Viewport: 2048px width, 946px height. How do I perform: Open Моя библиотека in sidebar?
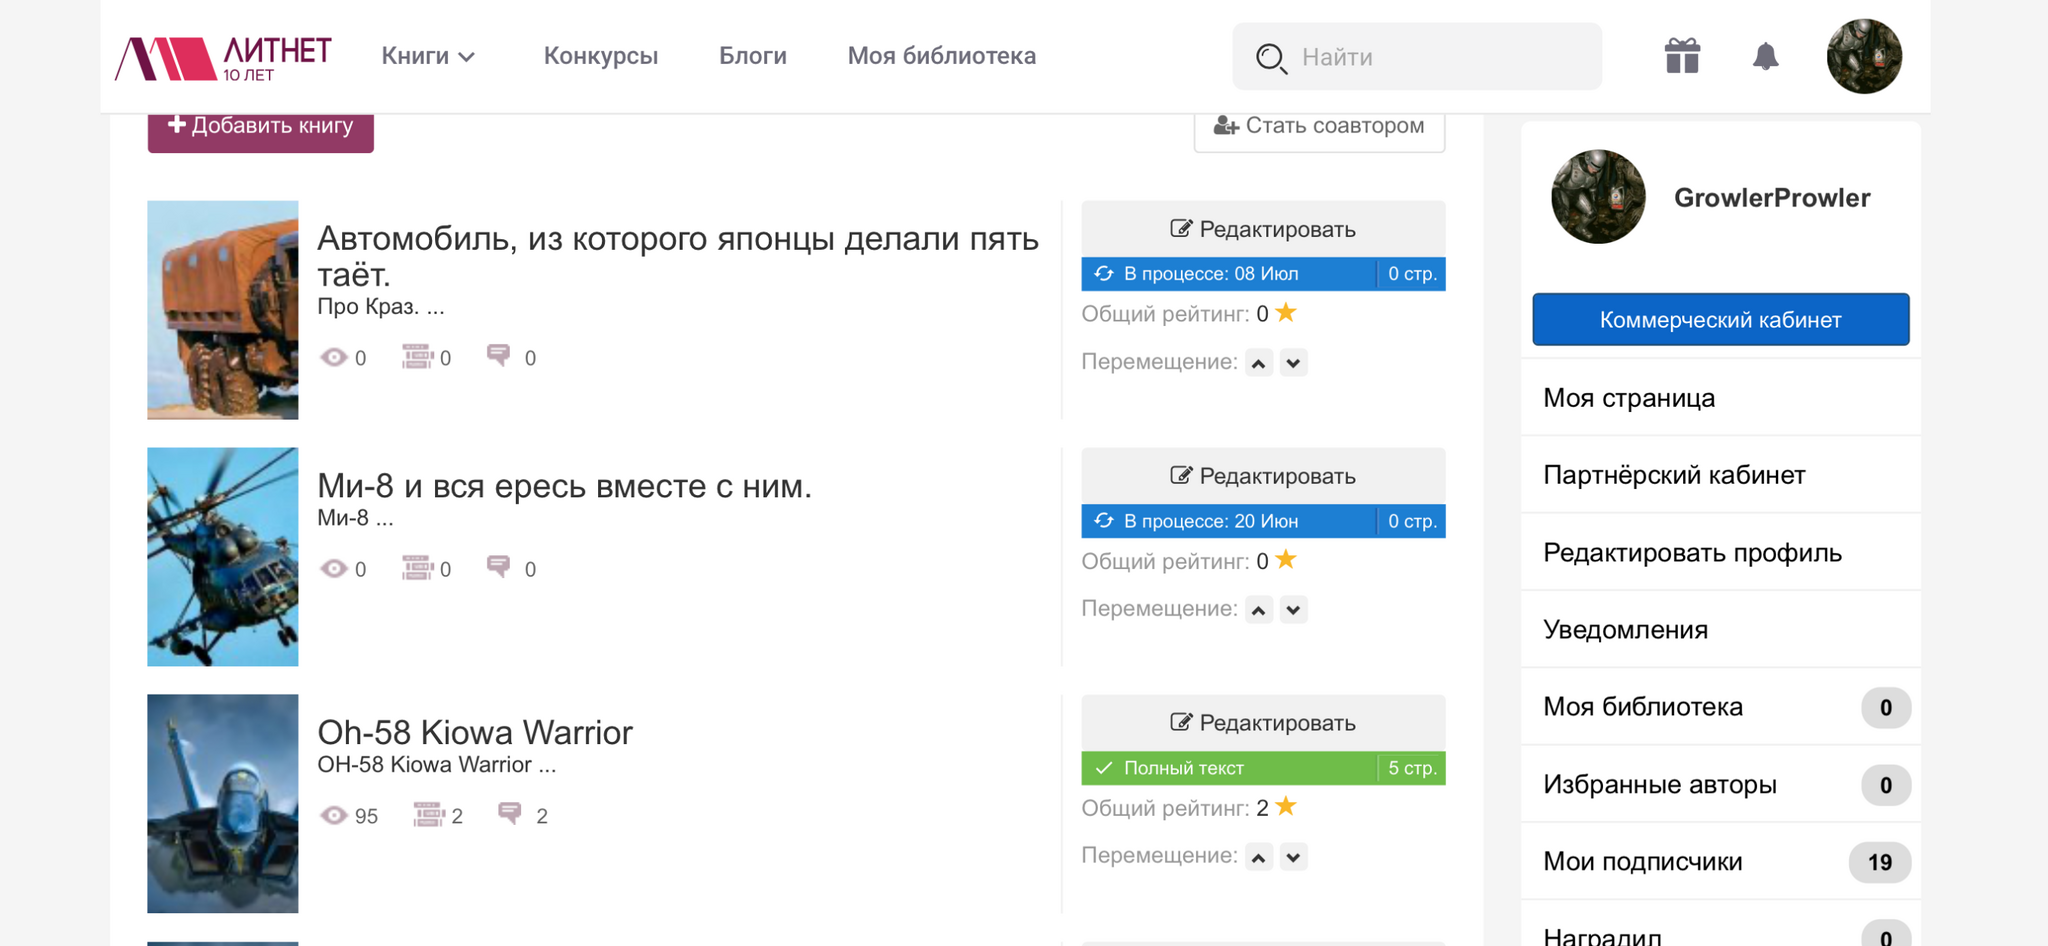click(x=1721, y=707)
